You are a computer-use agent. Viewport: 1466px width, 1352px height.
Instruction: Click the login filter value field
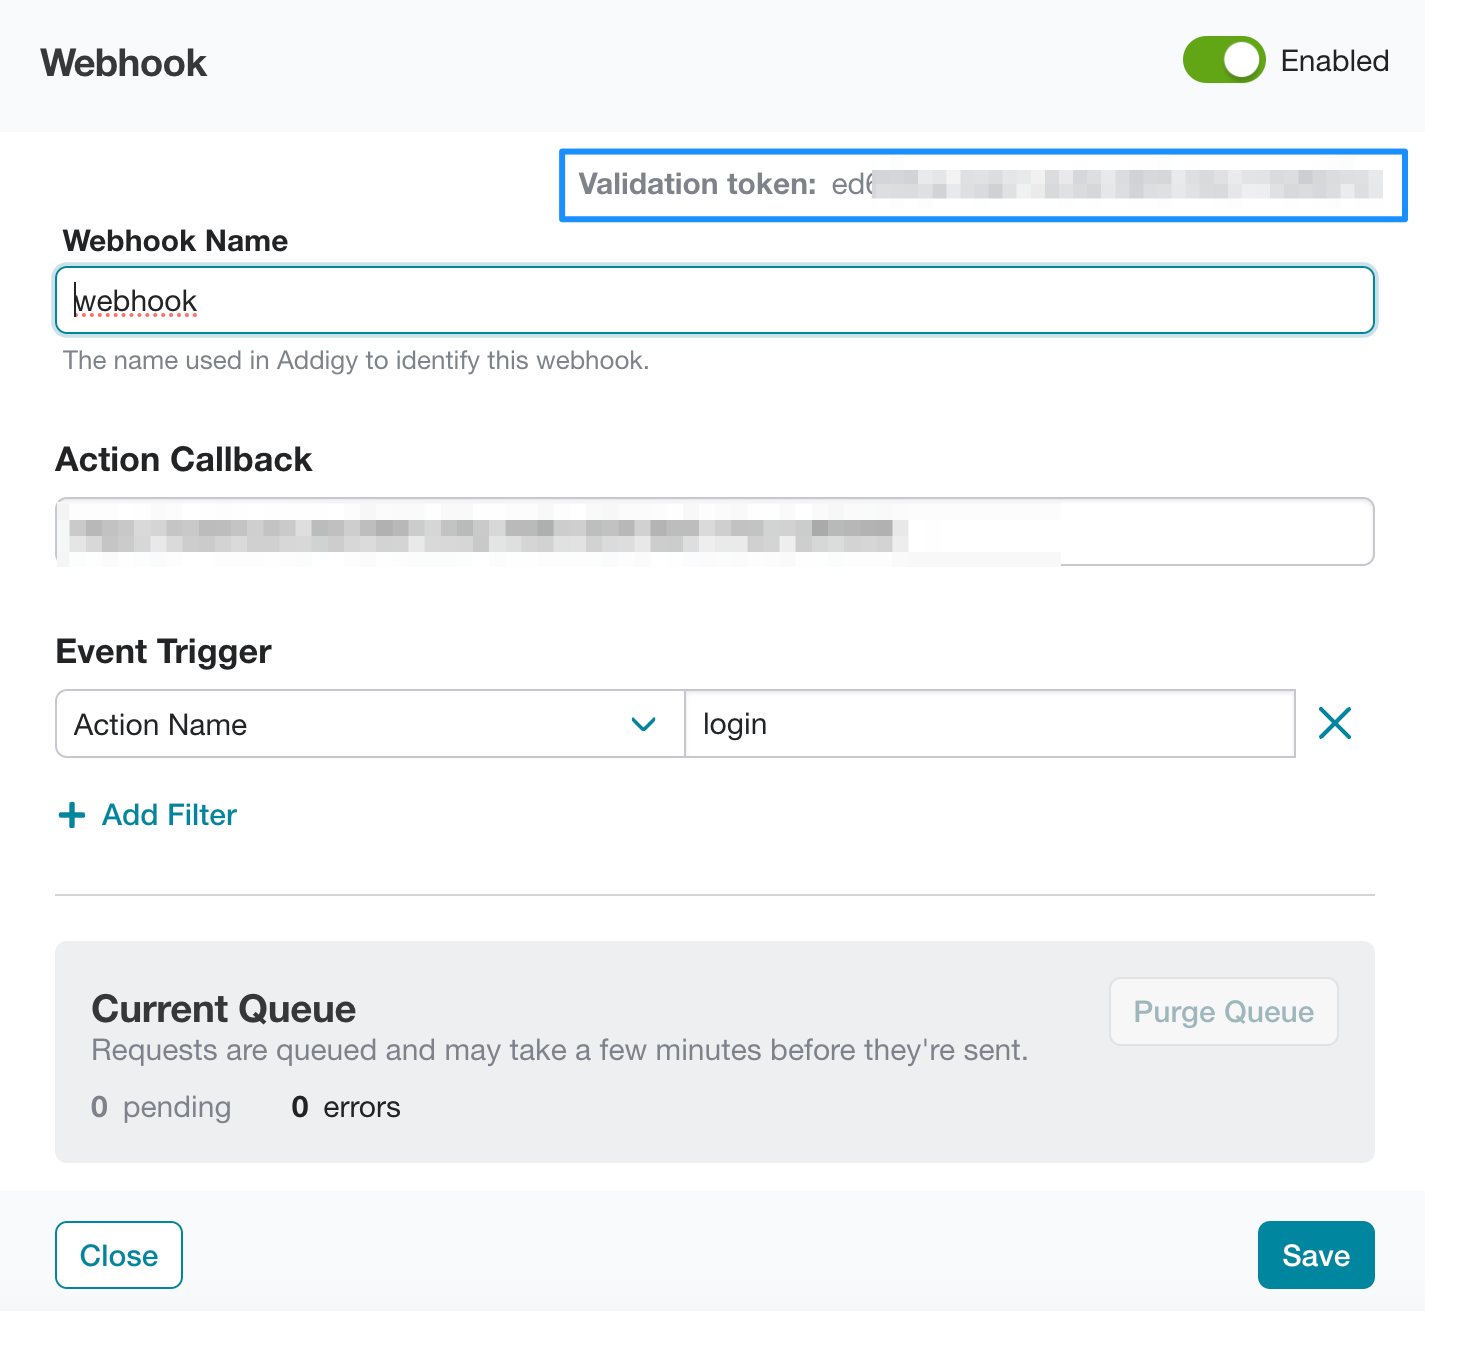(990, 723)
